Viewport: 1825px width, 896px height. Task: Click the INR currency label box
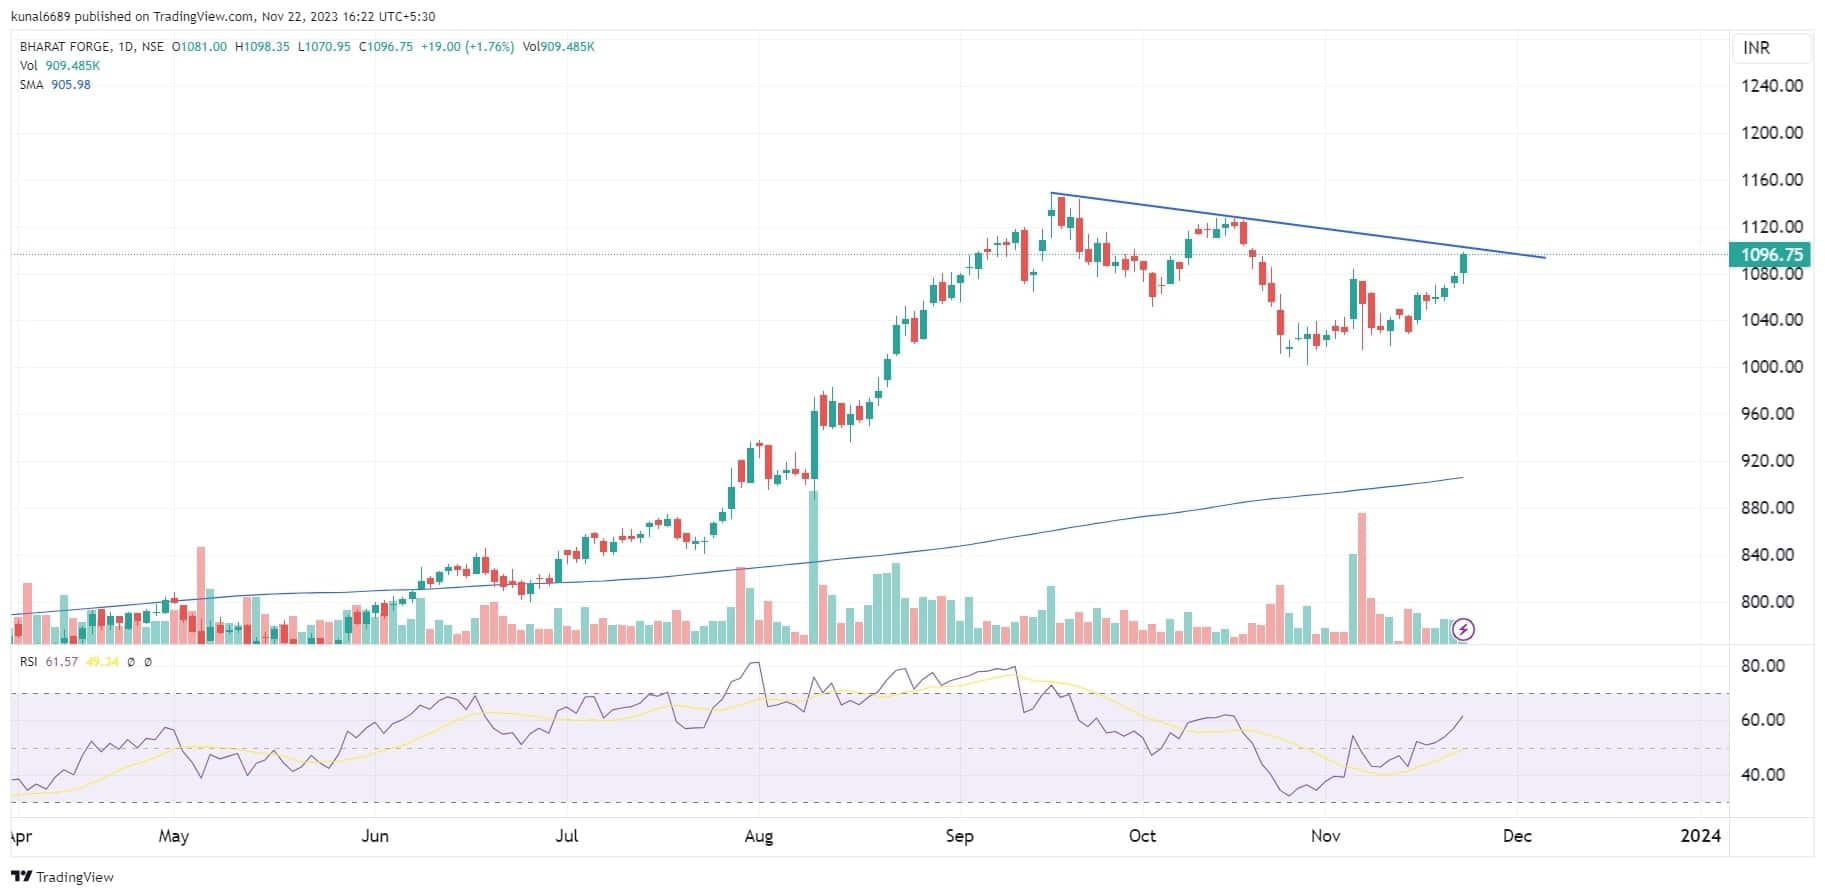coord(1771,48)
